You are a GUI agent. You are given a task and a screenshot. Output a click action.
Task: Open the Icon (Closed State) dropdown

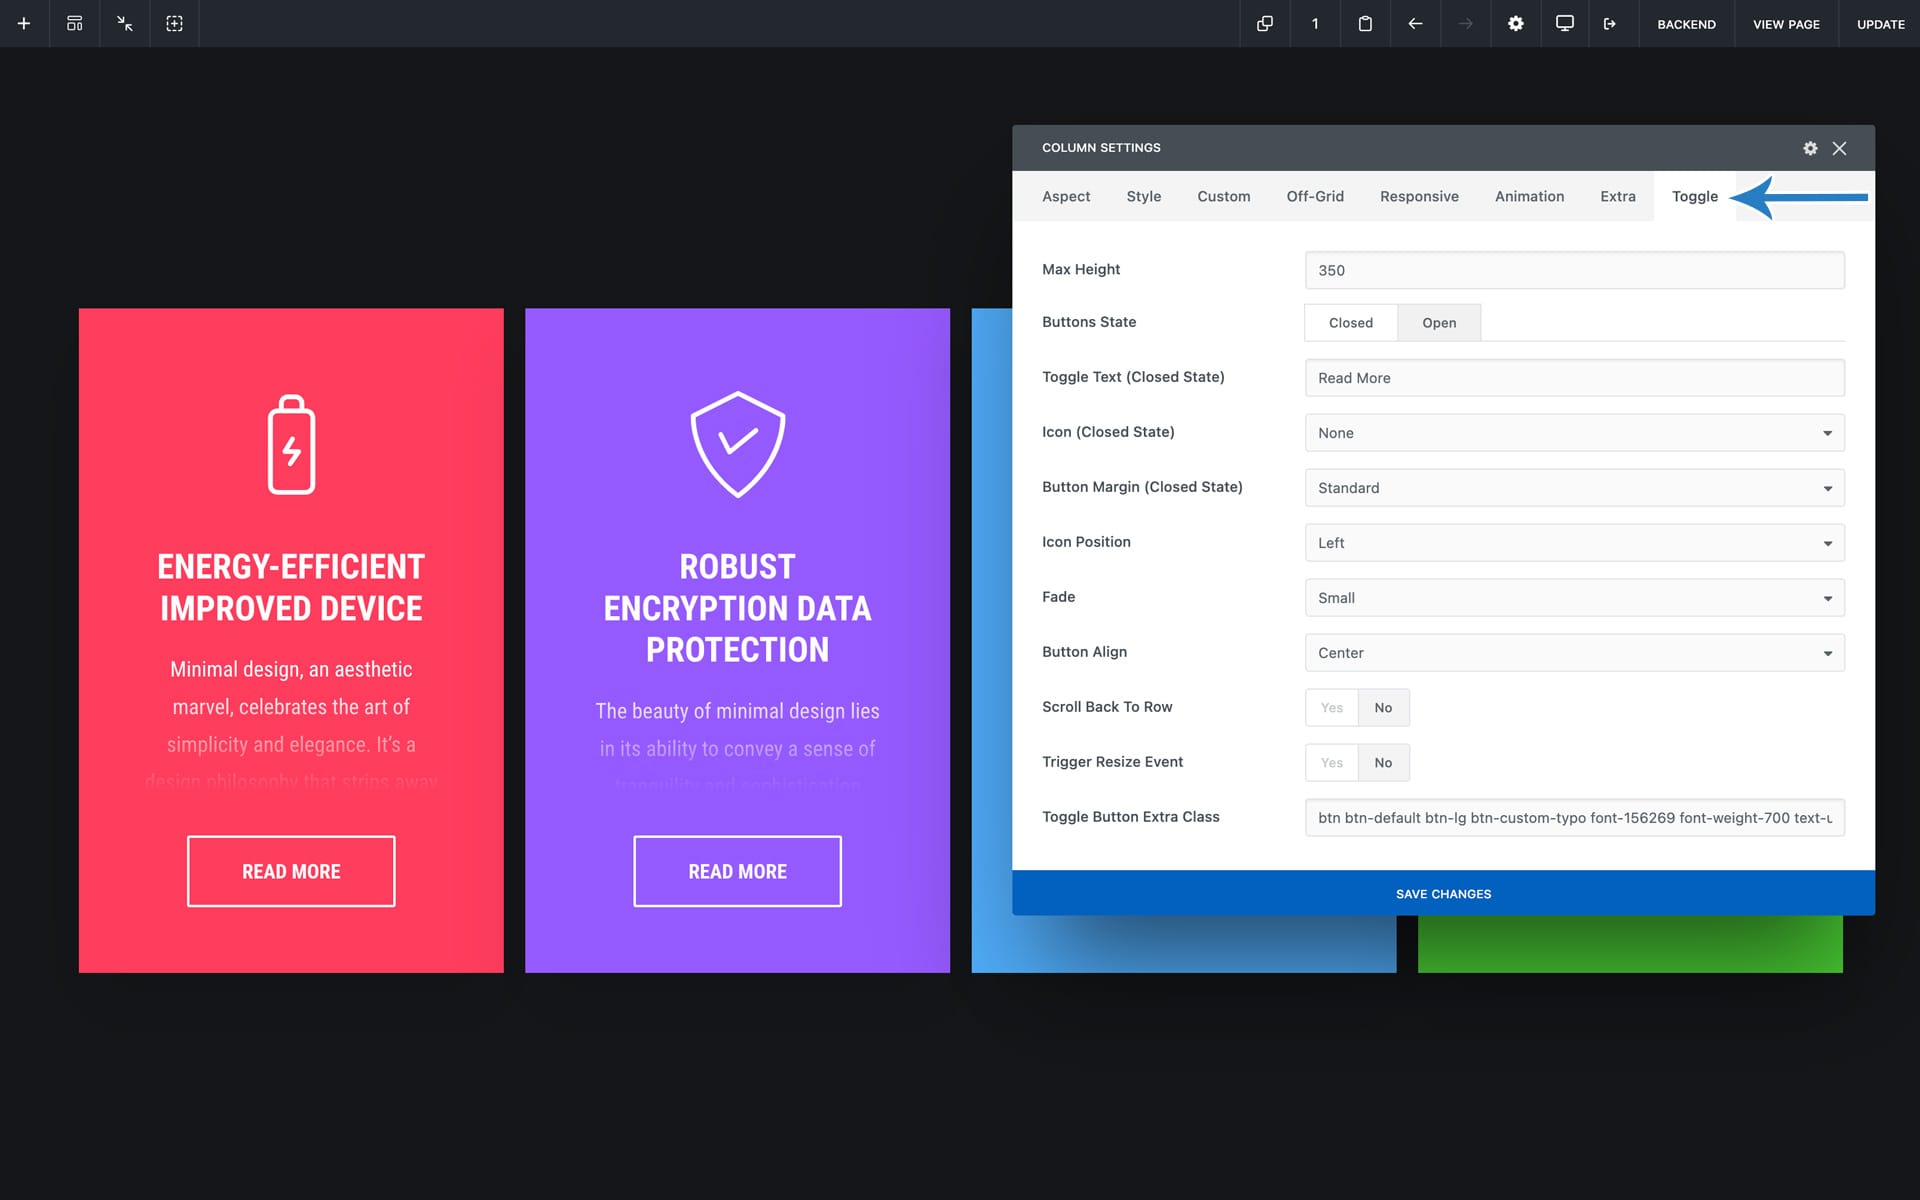tap(1574, 433)
